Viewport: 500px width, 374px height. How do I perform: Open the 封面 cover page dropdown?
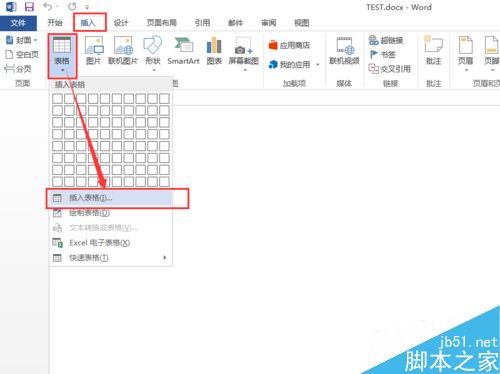(21, 40)
